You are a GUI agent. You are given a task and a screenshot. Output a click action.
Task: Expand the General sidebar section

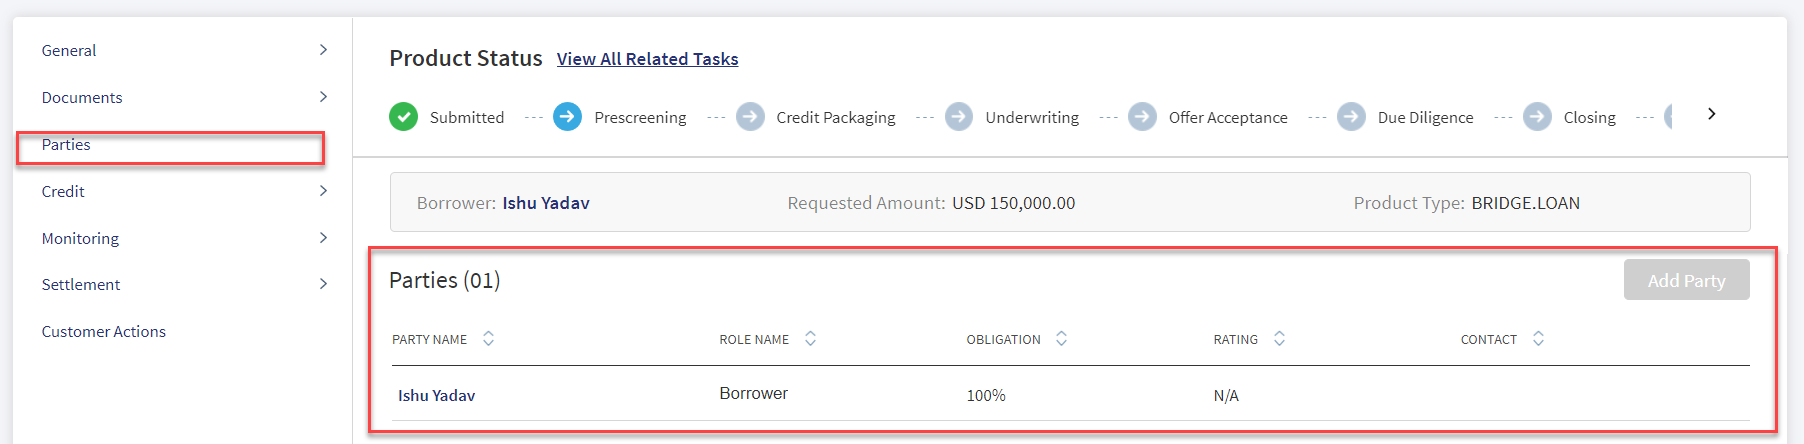tap(323, 50)
